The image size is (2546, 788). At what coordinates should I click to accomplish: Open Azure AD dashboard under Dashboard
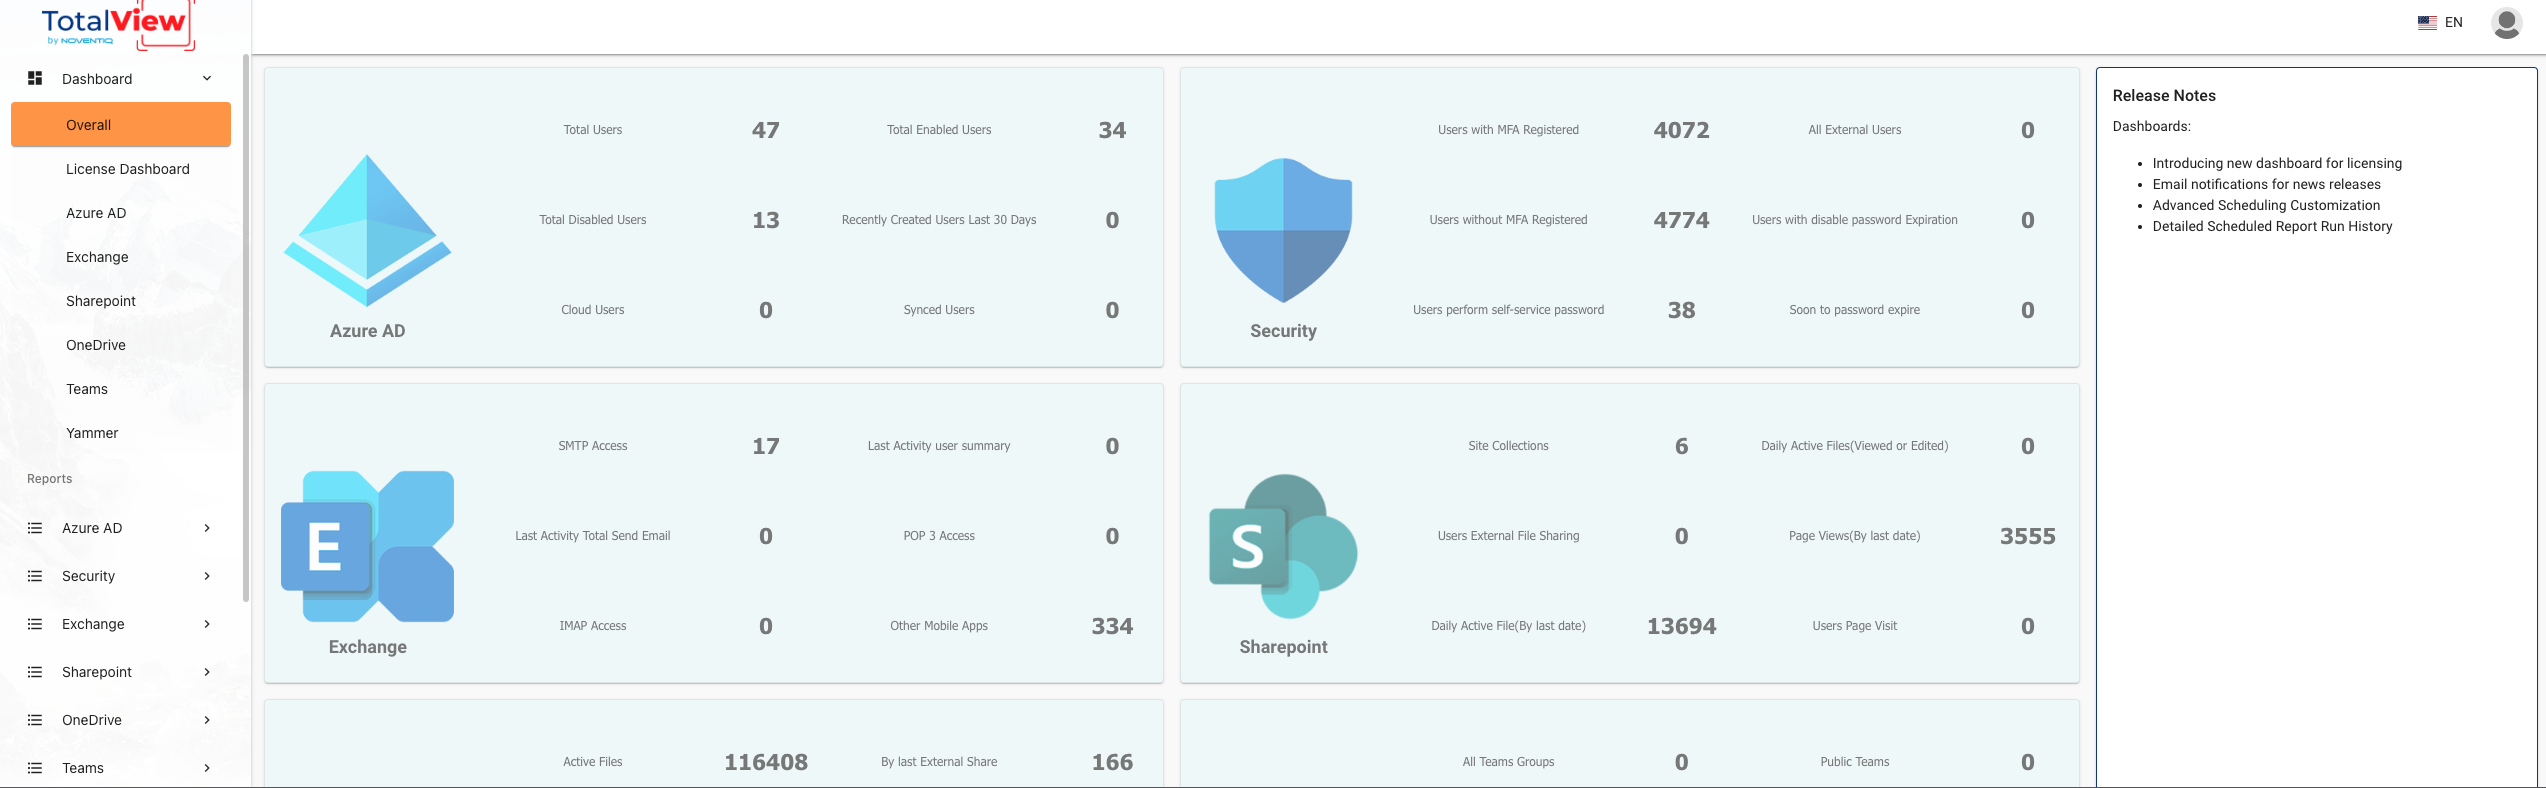tap(96, 213)
